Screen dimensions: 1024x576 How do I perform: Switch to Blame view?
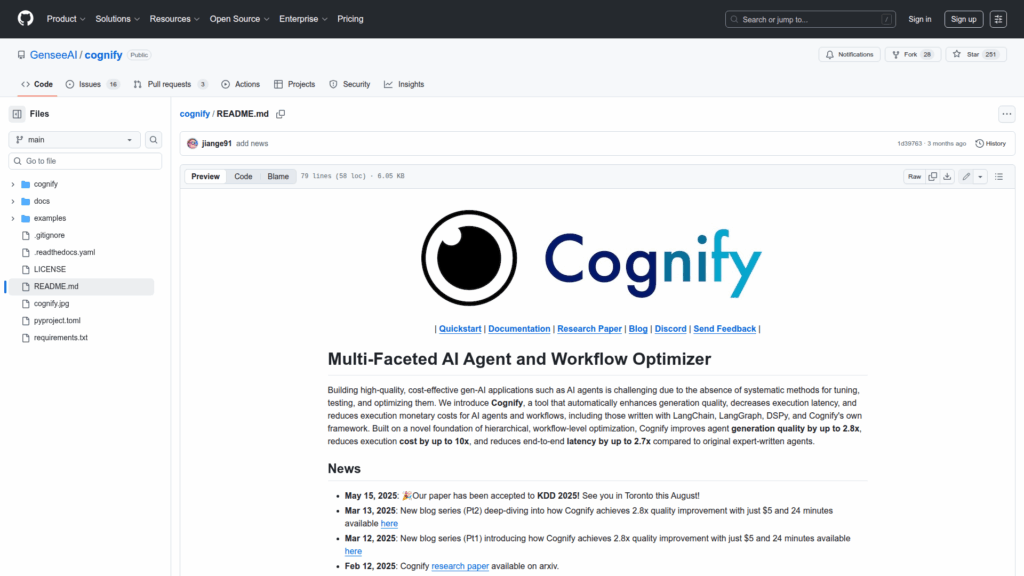(x=277, y=177)
